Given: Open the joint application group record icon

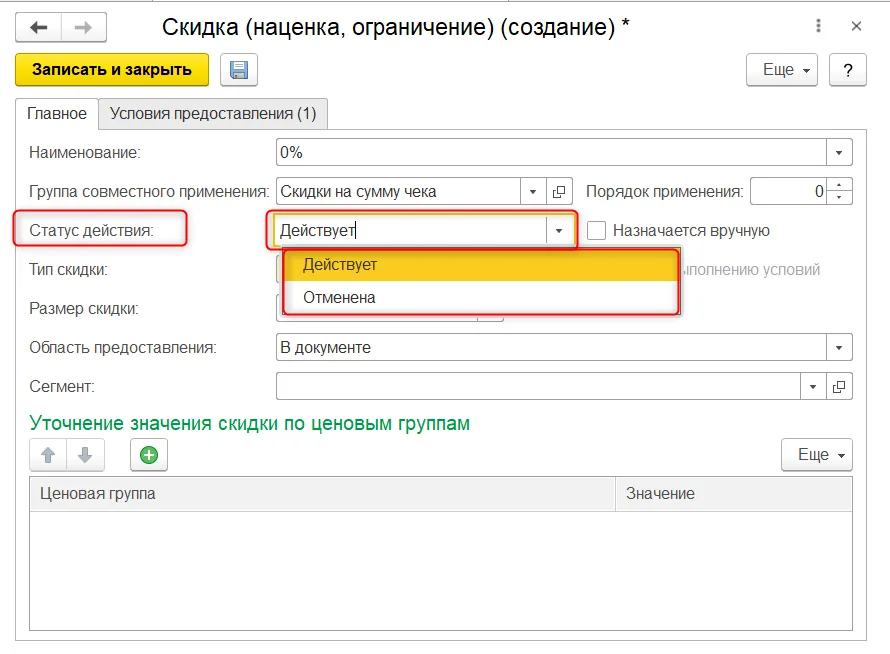Looking at the screenshot, I should pos(559,192).
